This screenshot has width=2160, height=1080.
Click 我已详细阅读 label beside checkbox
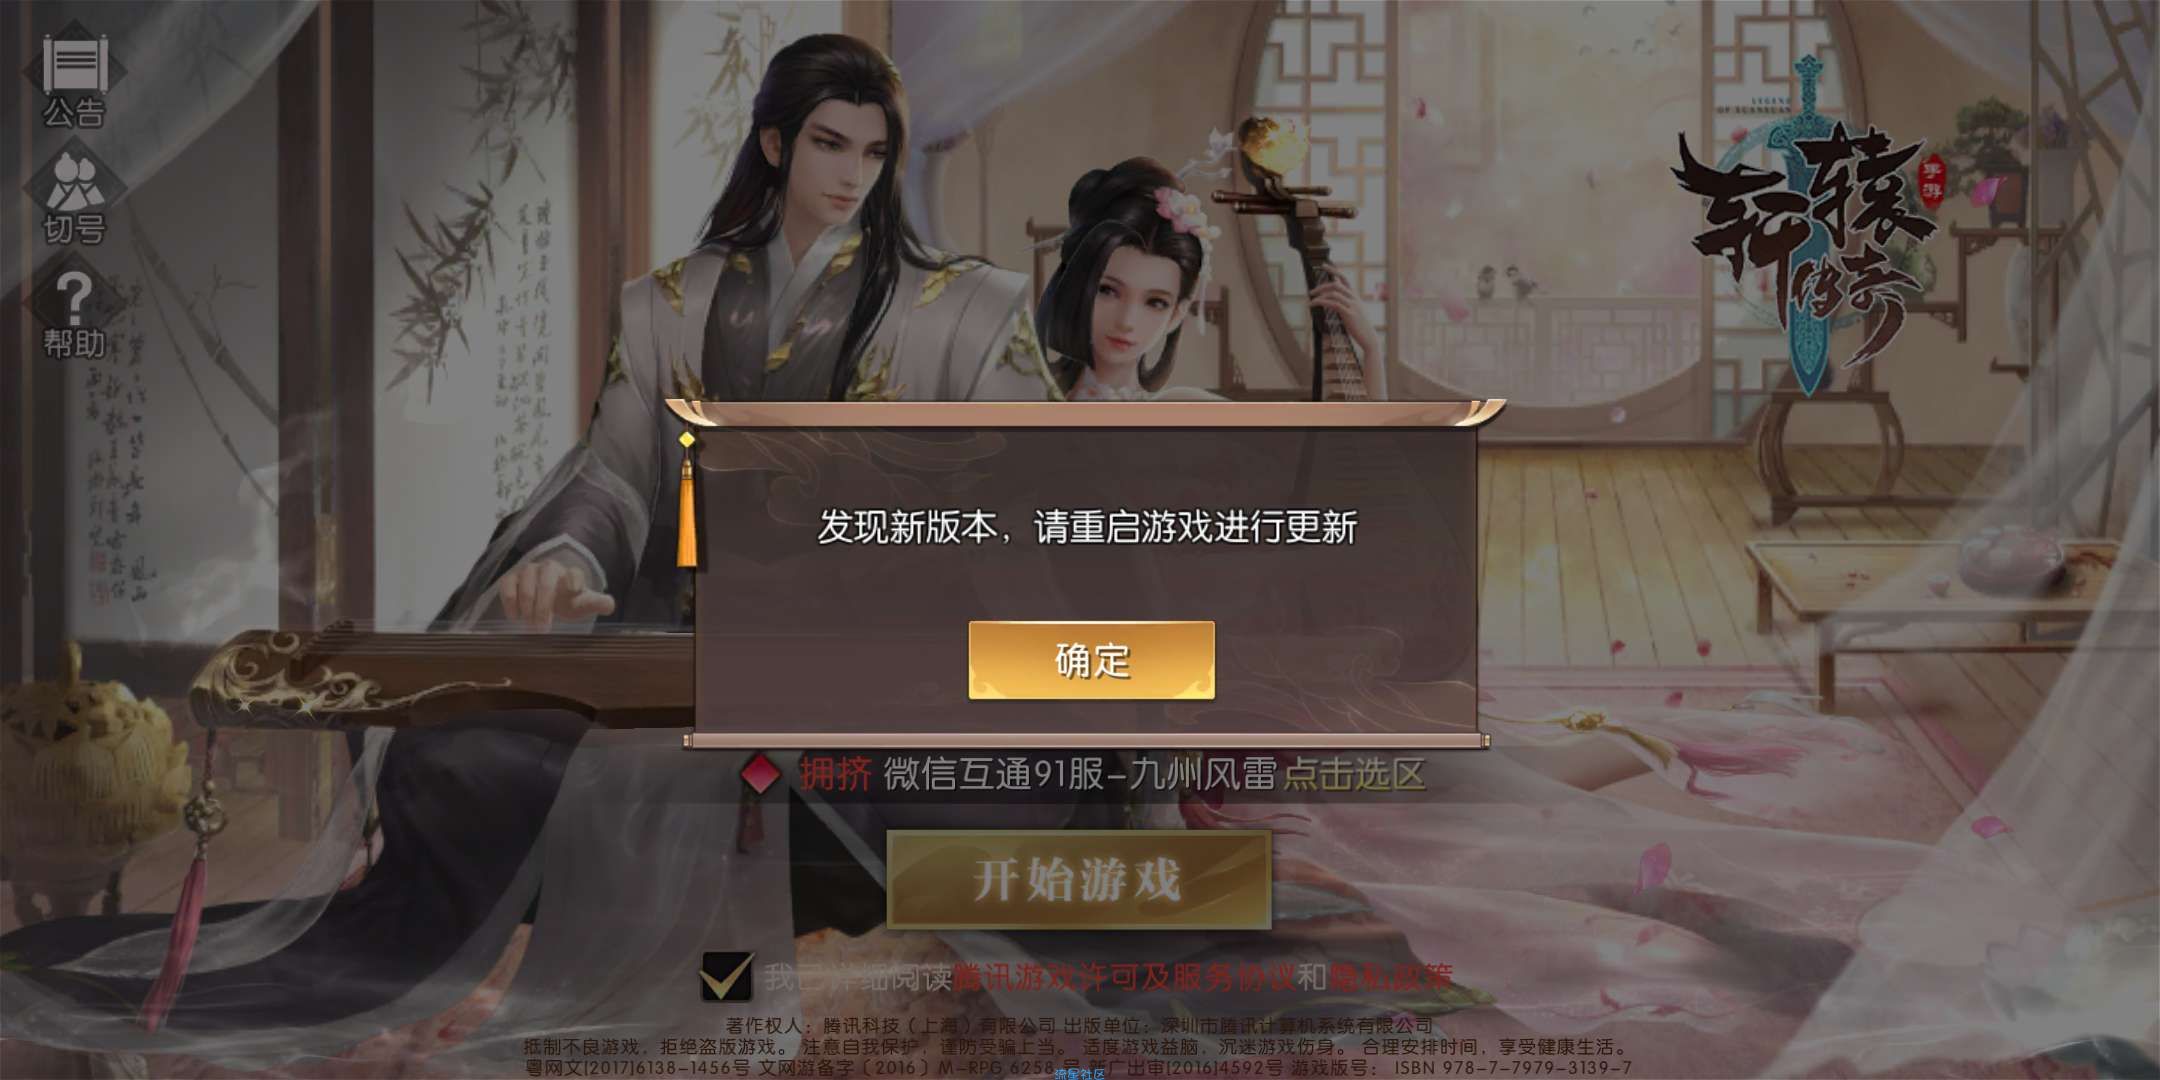(x=858, y=976)
